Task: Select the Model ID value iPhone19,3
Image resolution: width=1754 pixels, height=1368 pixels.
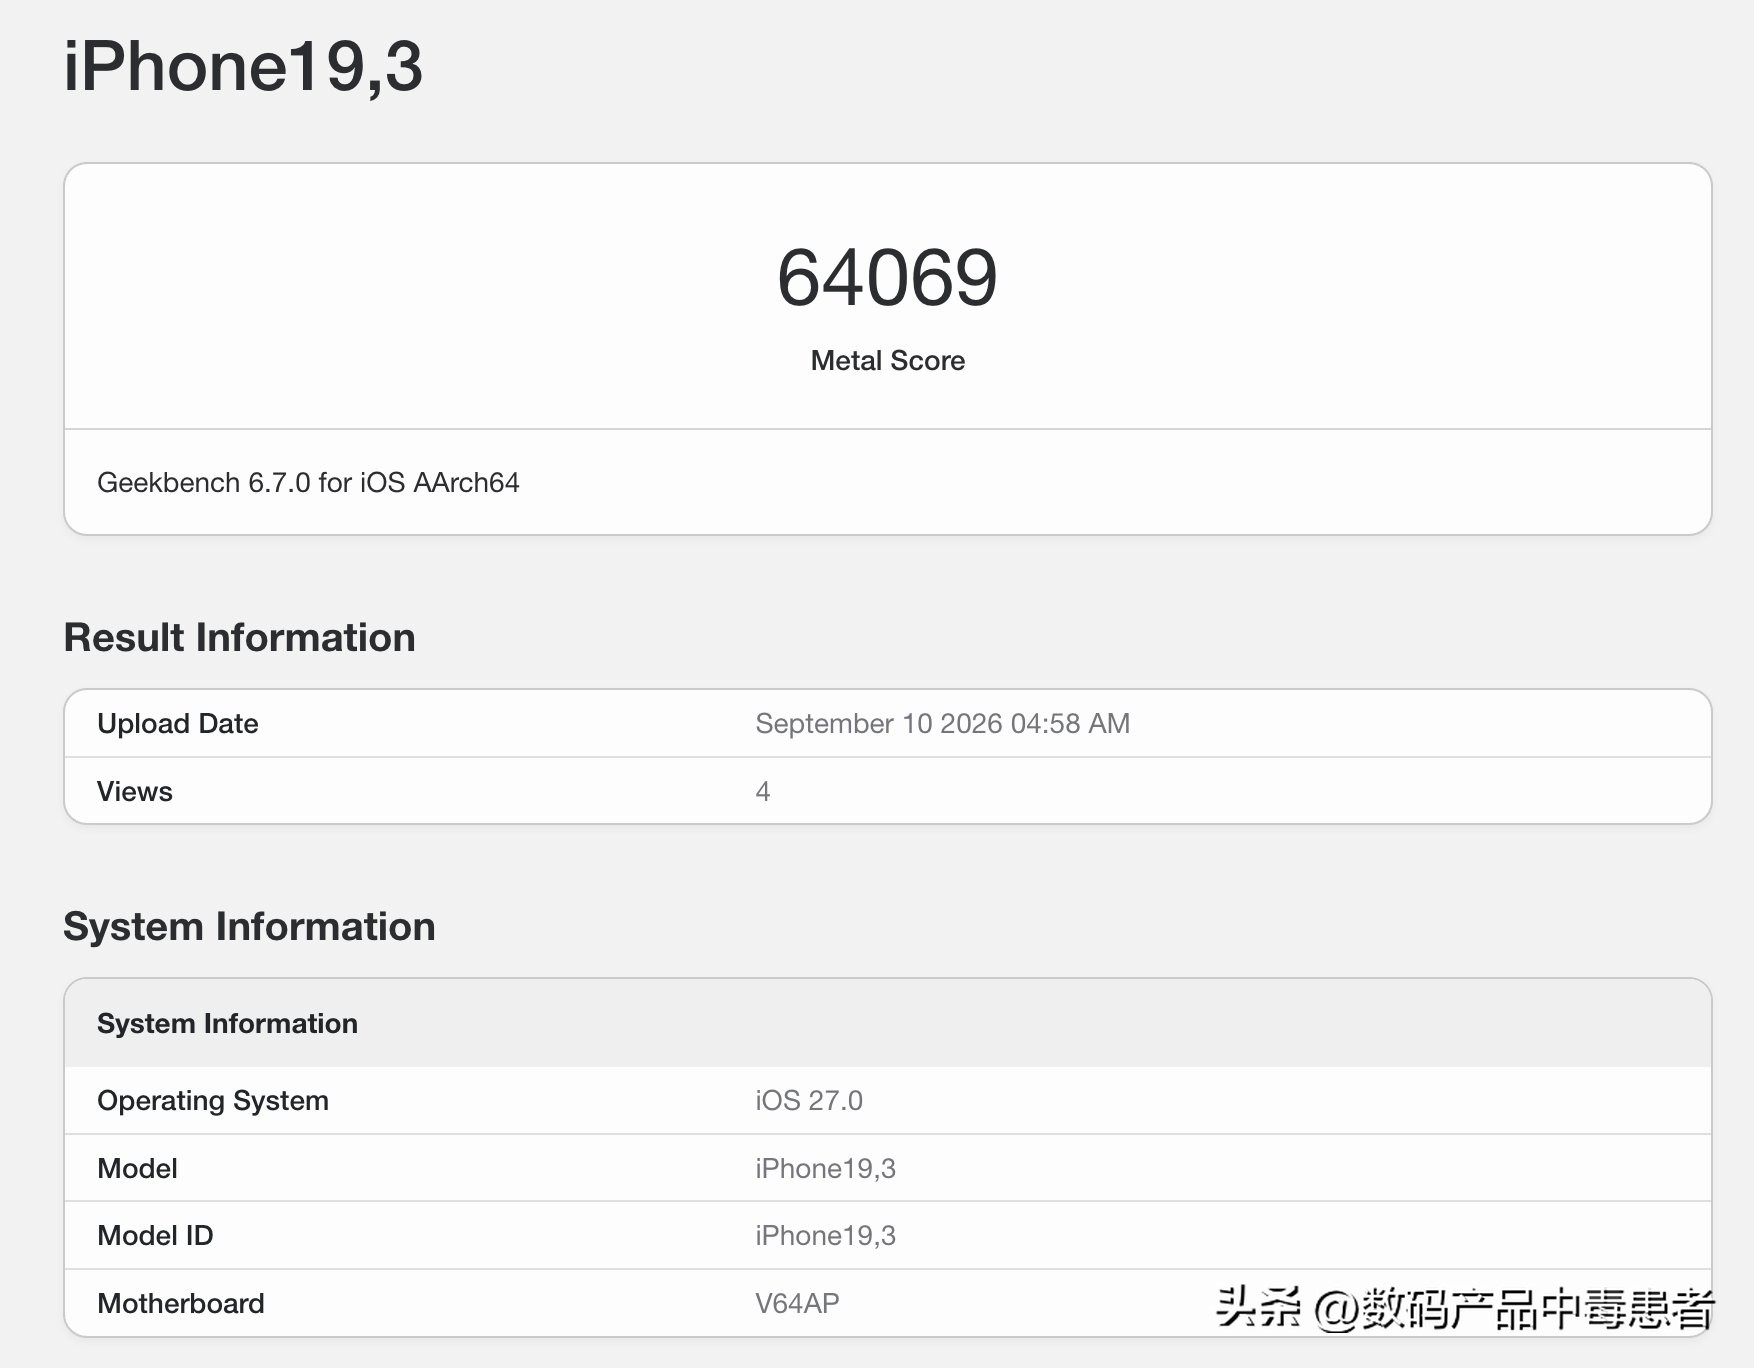Action: click(825, 1235)
